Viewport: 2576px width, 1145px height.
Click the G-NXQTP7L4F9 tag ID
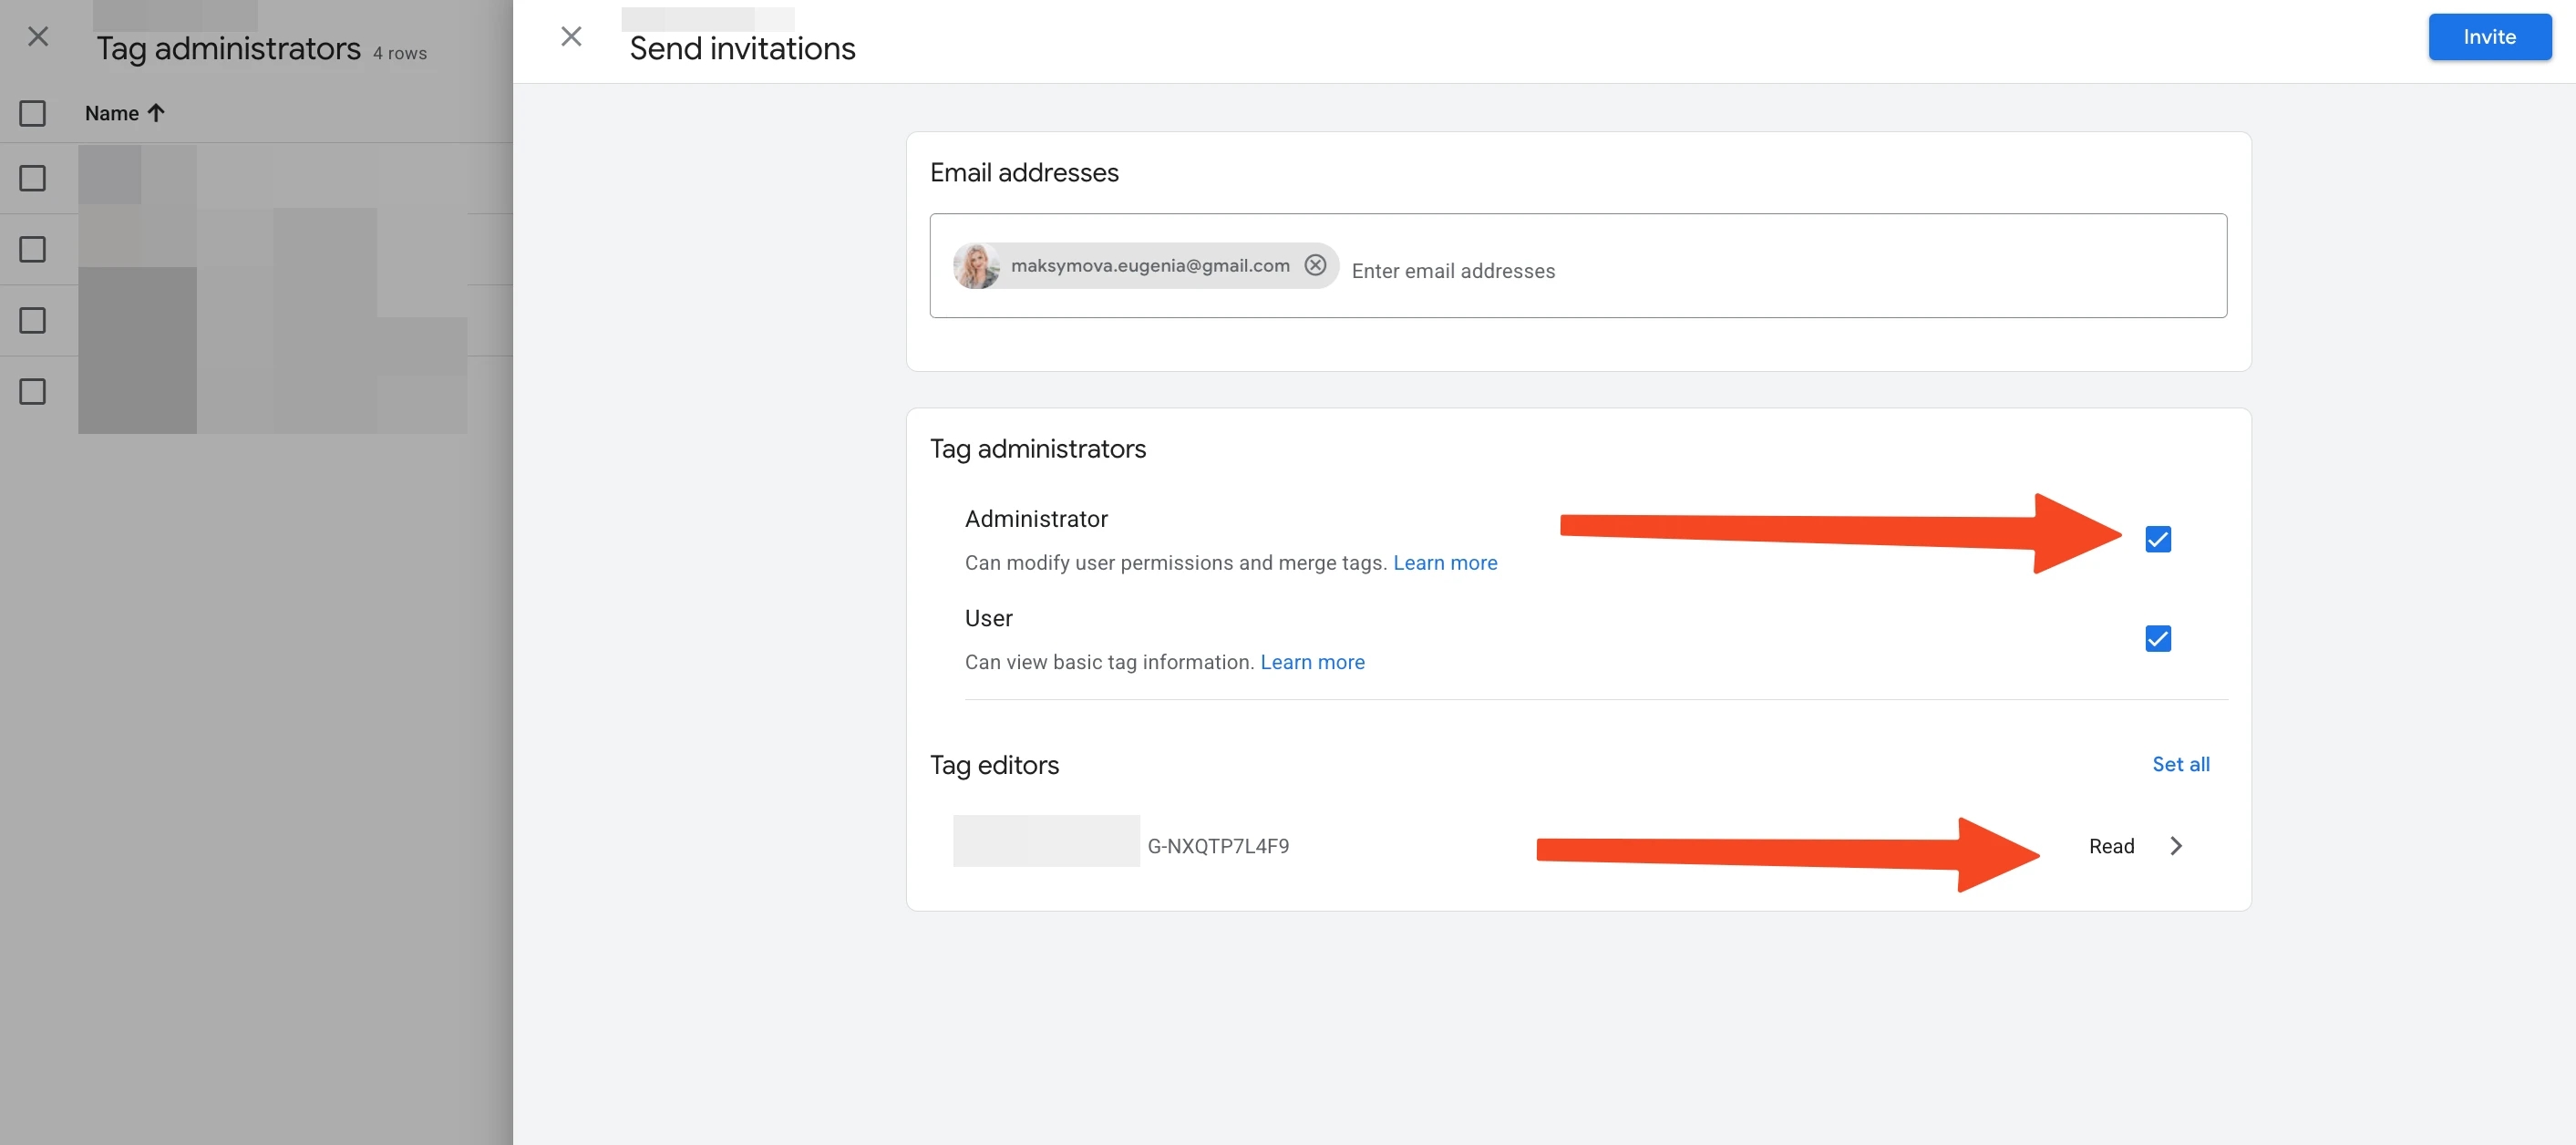[1217, 846]
